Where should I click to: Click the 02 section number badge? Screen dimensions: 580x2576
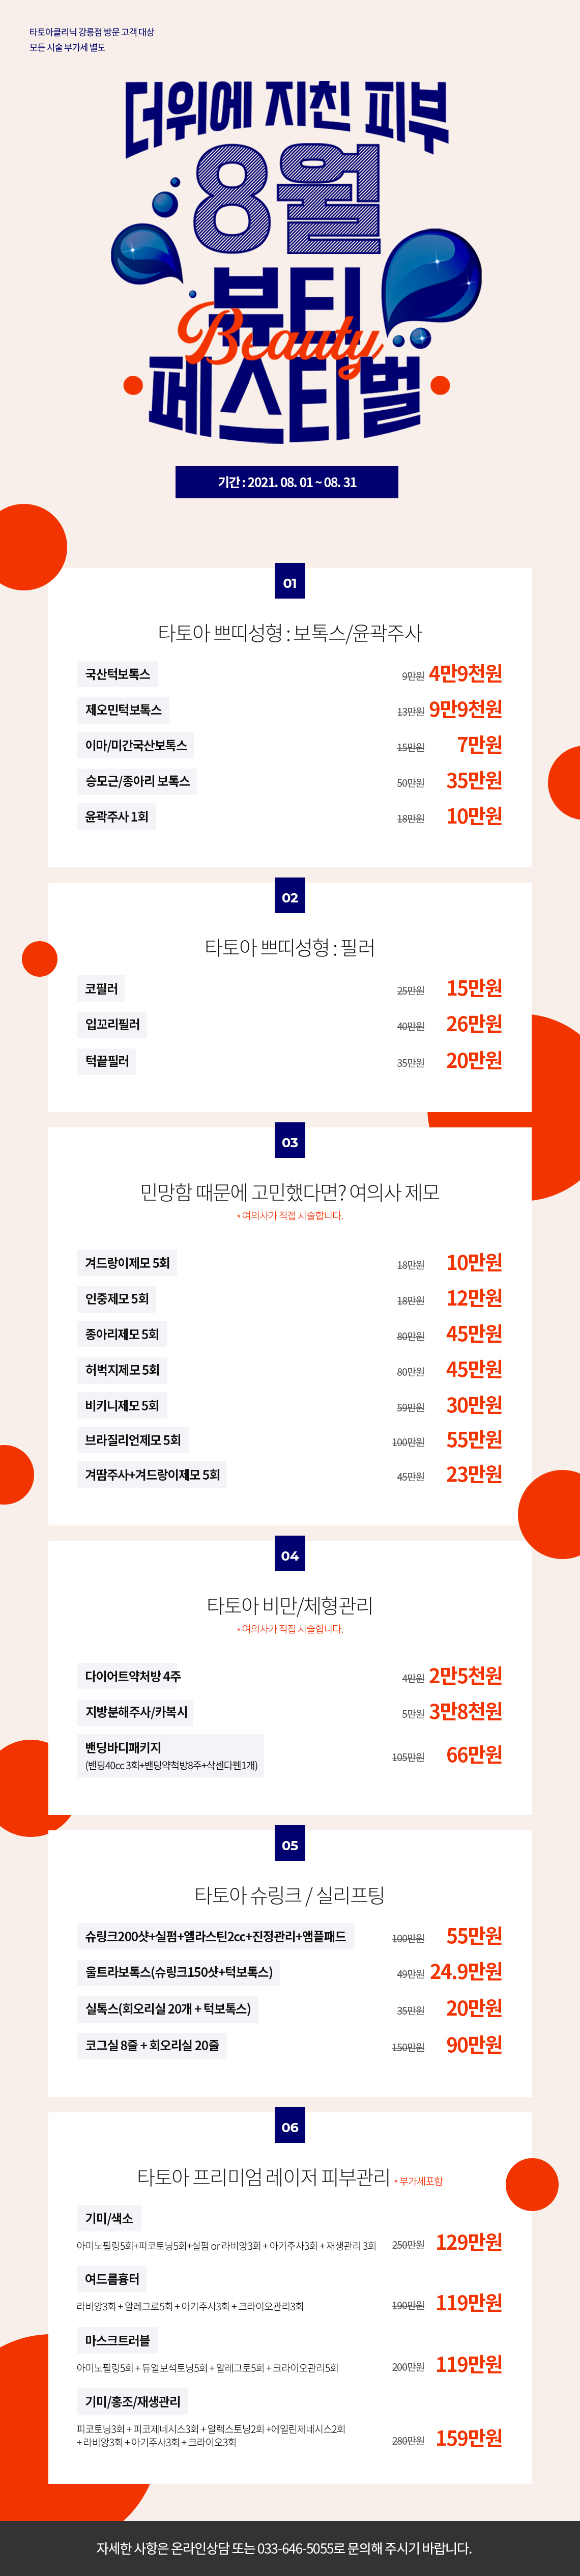(290, 897)
